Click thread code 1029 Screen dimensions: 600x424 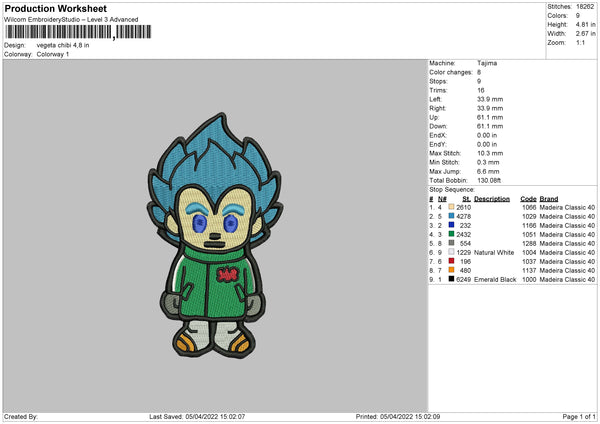(529, 217)
